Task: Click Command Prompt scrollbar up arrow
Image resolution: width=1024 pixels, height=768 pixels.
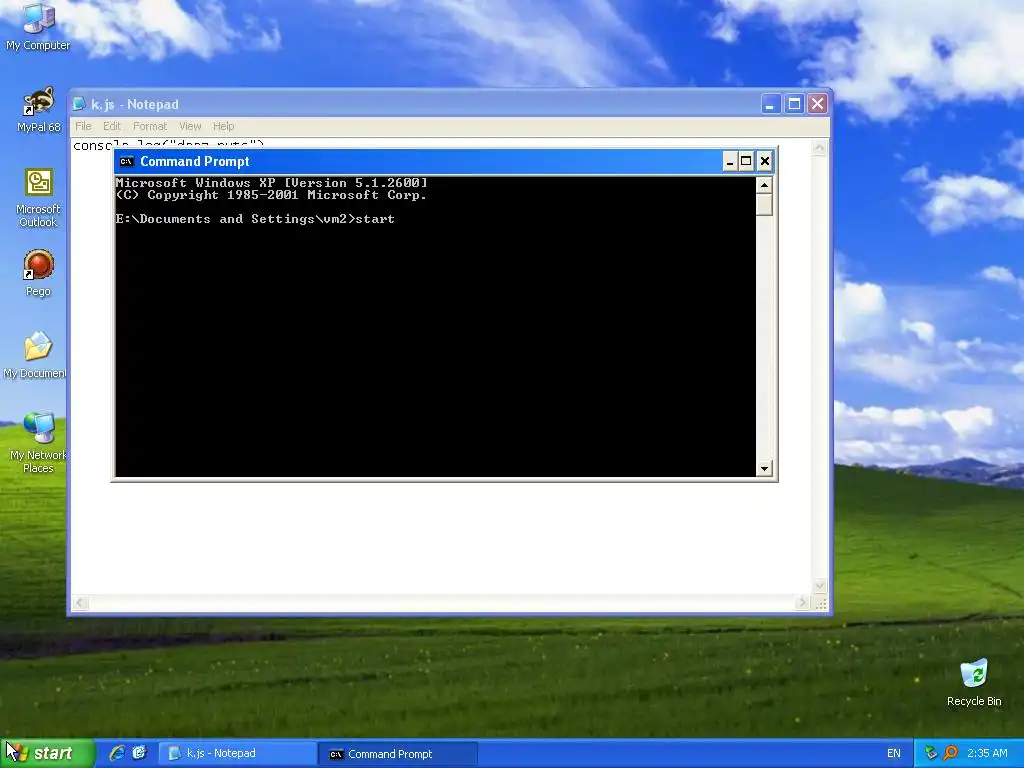Action: tap(764, 185)
